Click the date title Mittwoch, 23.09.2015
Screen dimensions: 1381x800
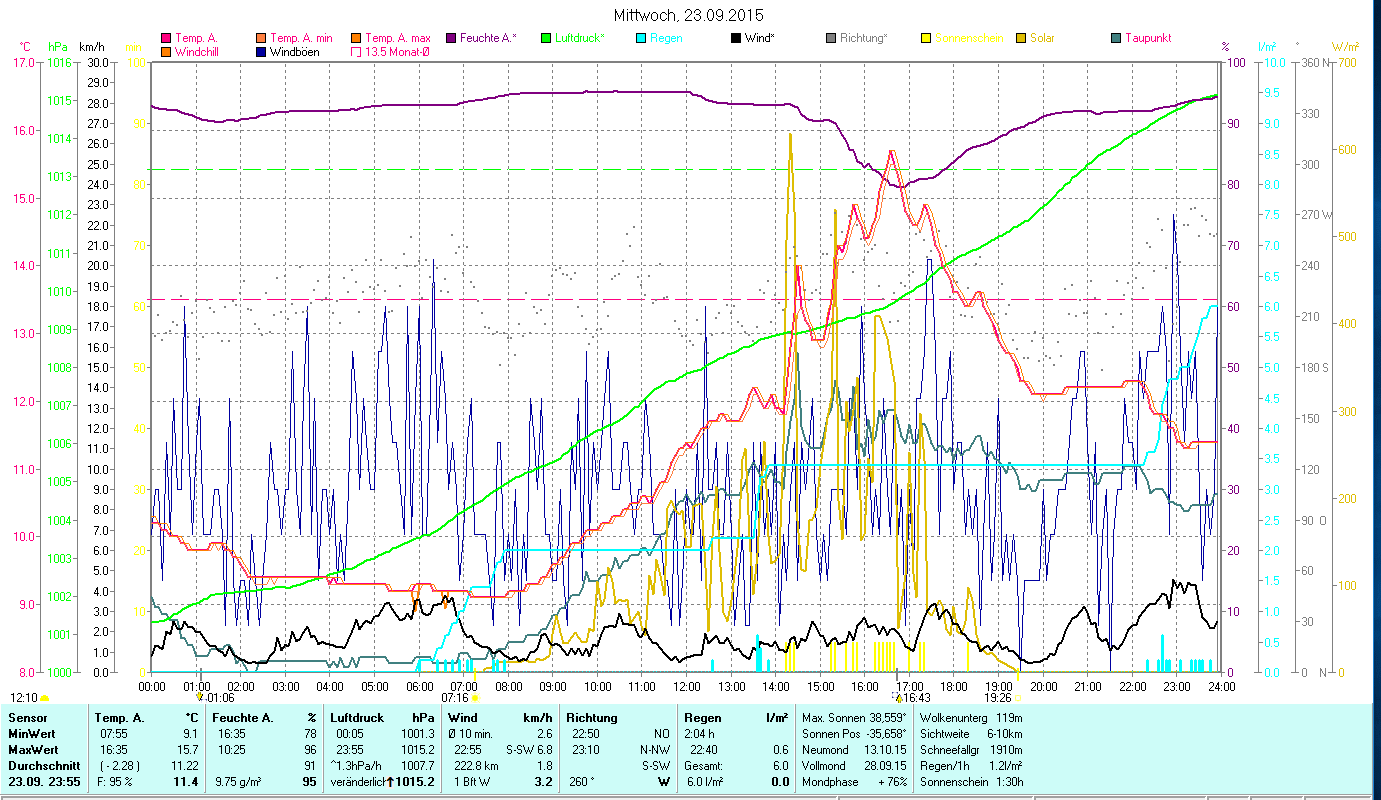click(x=689, y=15)
